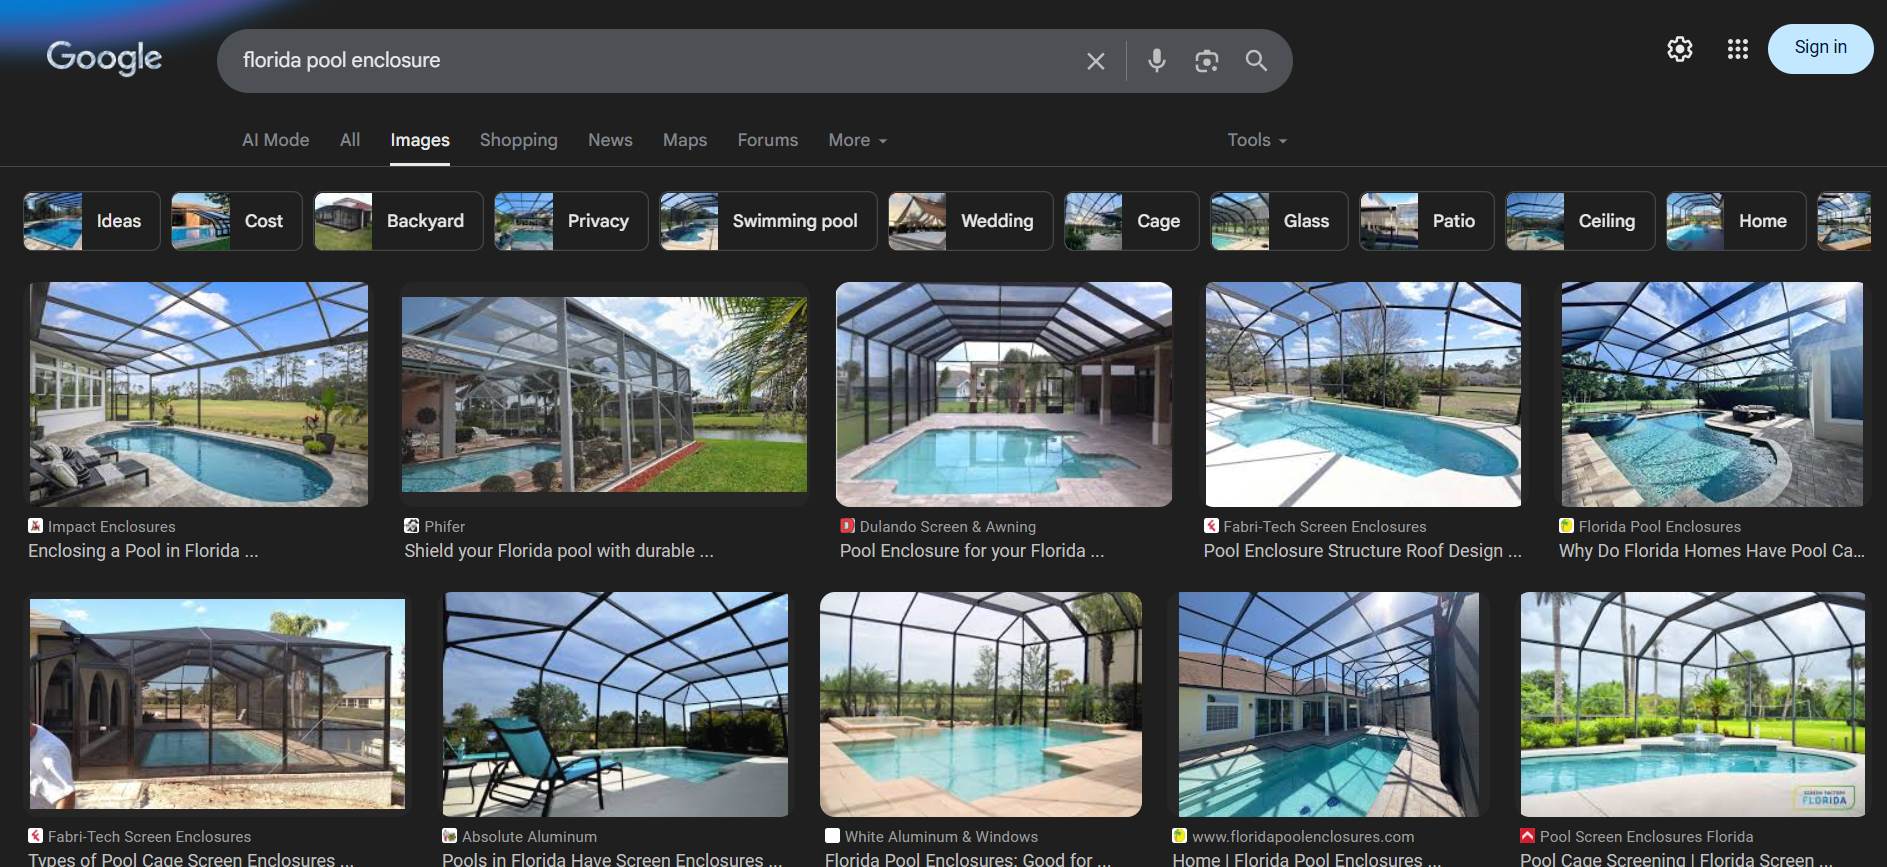Open the floridapoolenclosures.com pool image
This screenshot has width=1887, height=867.
pos(1329,704)
